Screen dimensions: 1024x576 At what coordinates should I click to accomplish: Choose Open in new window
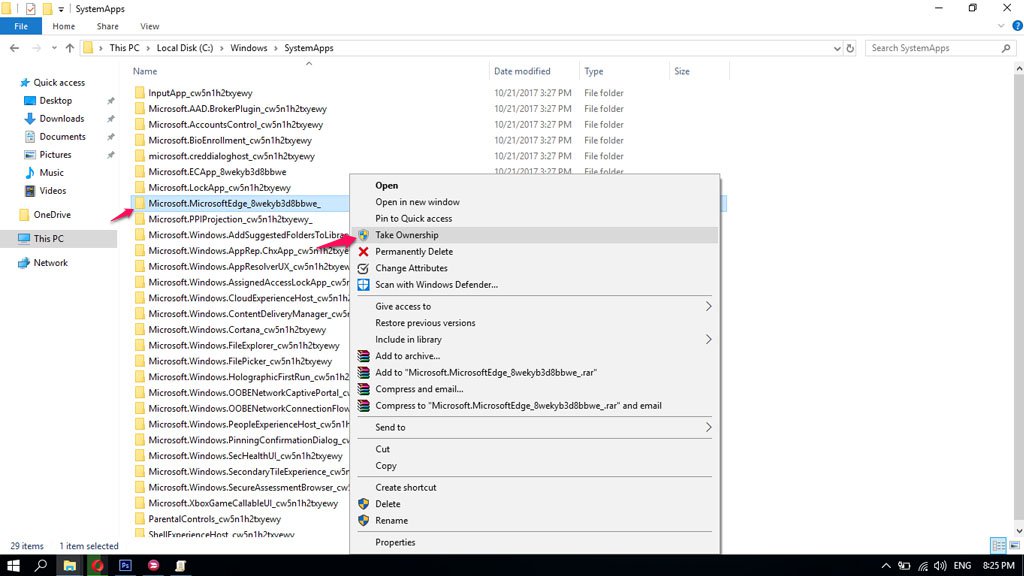pyautogui.click(x=417, y=202)
